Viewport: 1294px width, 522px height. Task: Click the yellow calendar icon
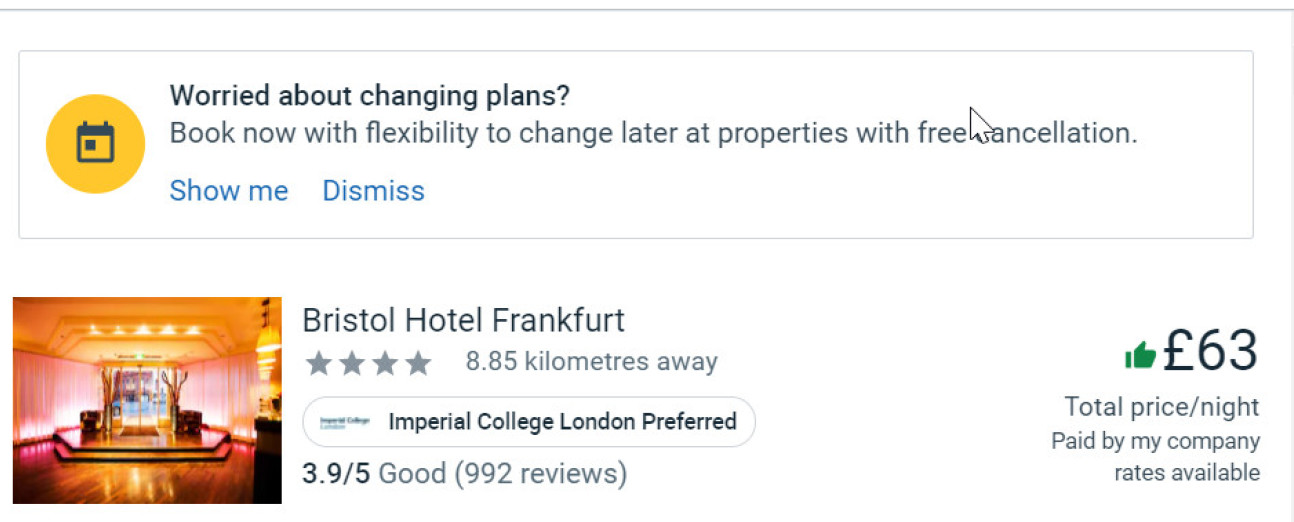(x=95, y=144)
